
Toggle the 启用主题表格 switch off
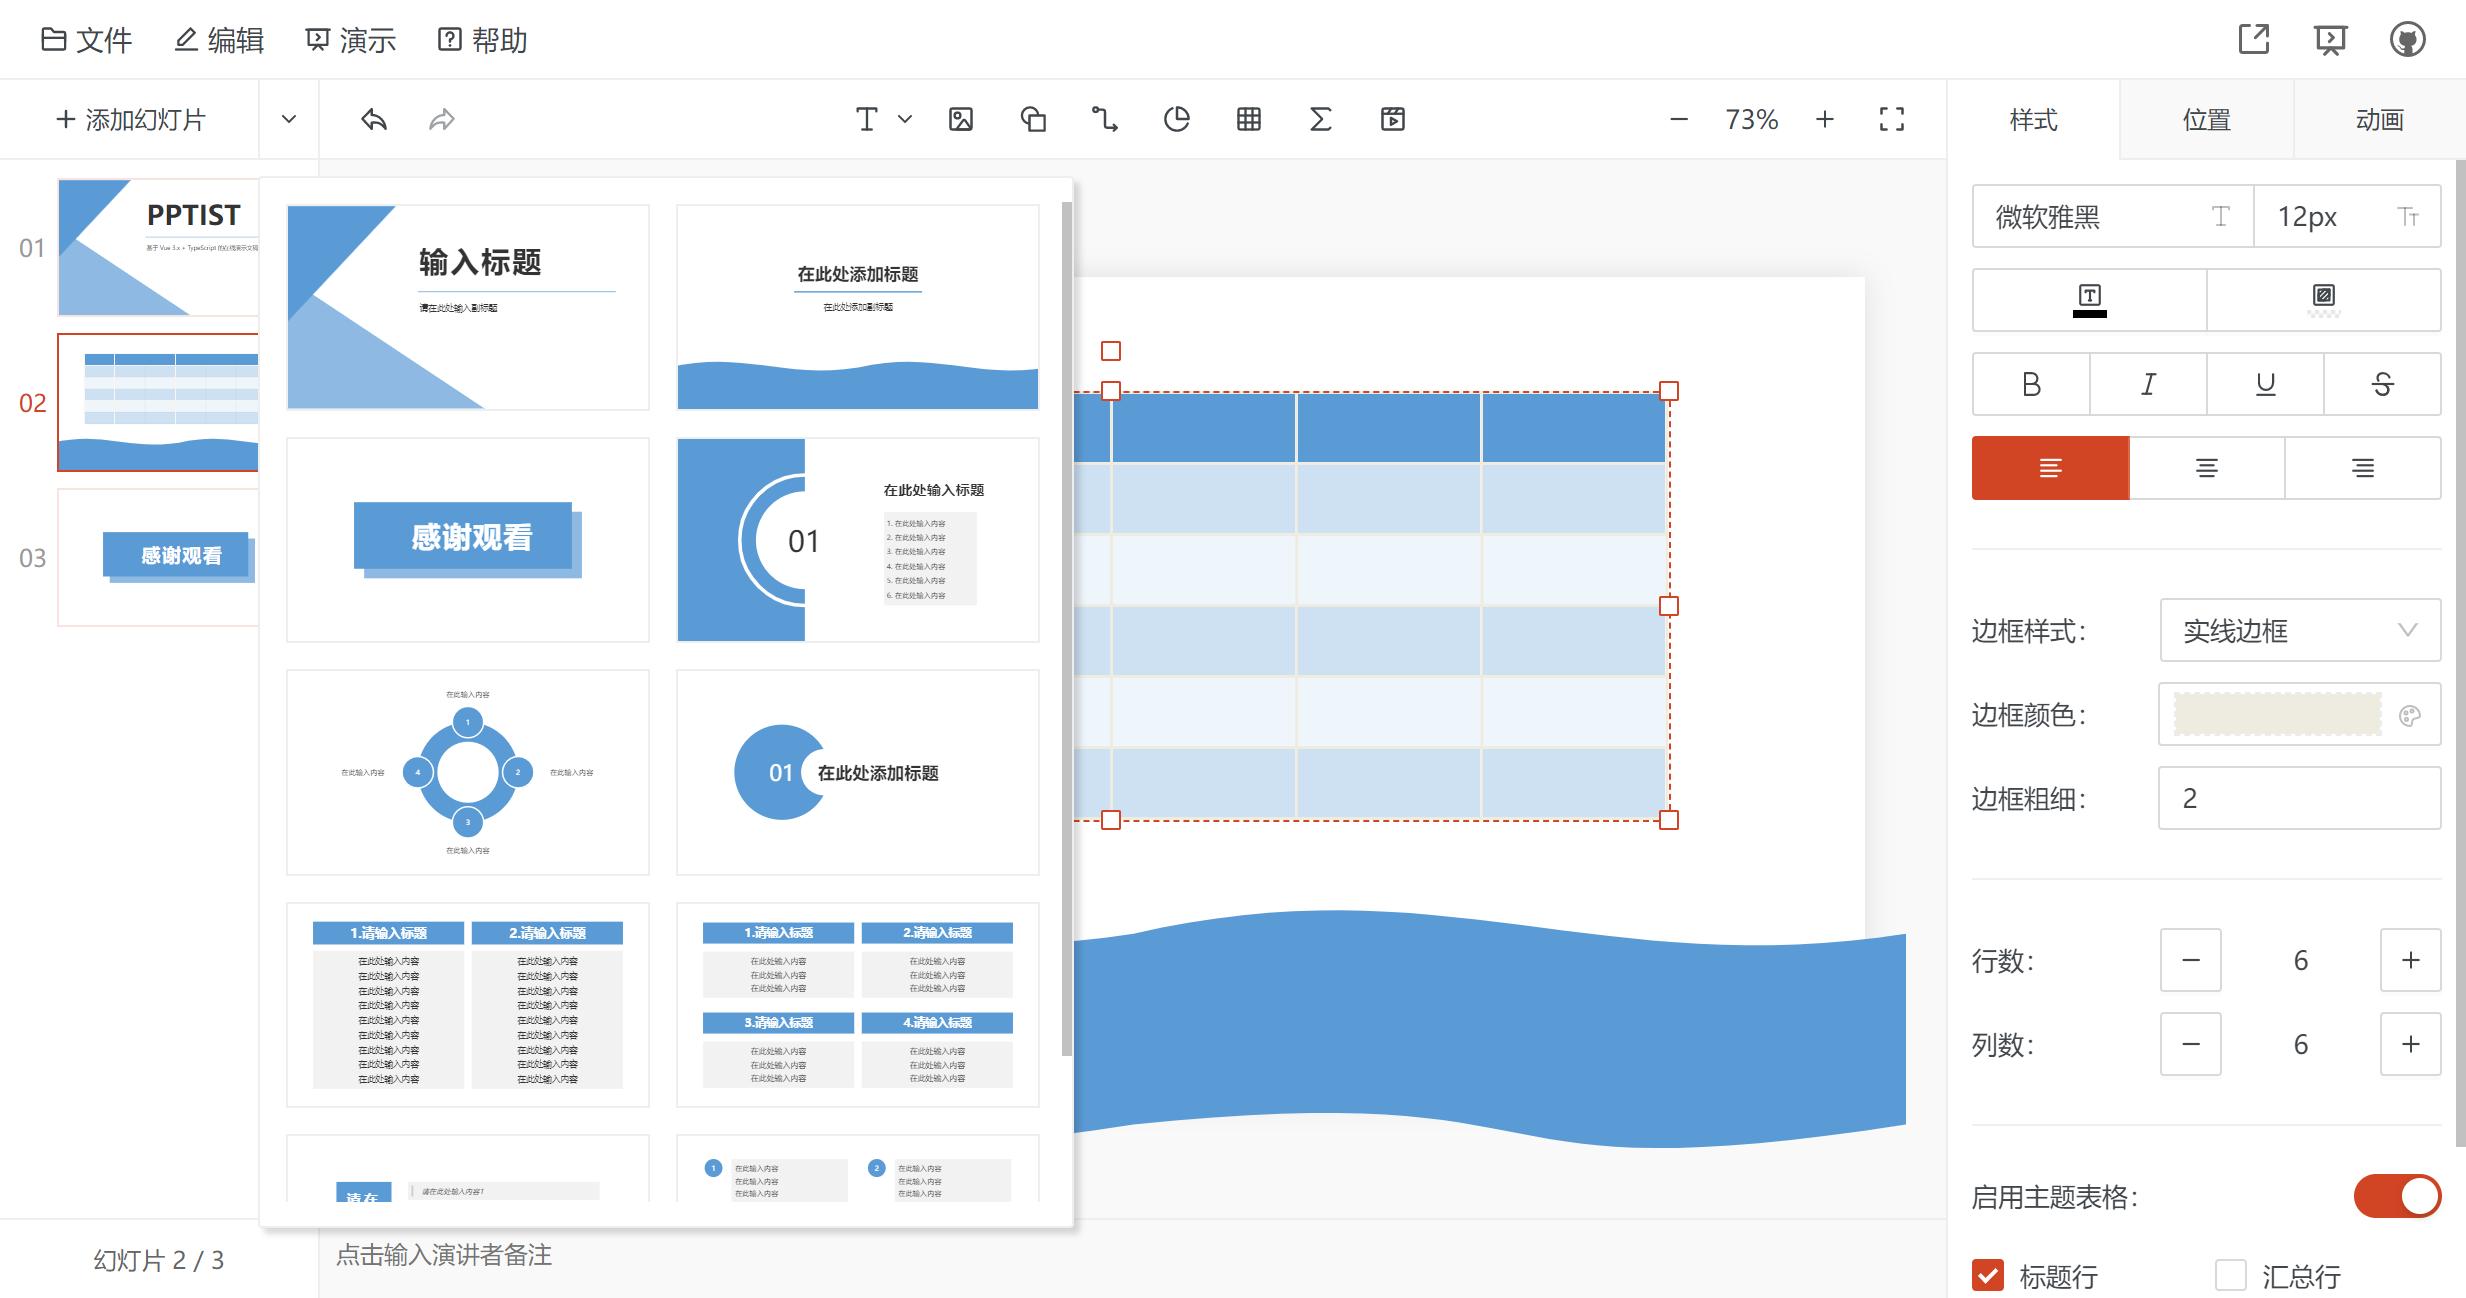point(2396,1196)
